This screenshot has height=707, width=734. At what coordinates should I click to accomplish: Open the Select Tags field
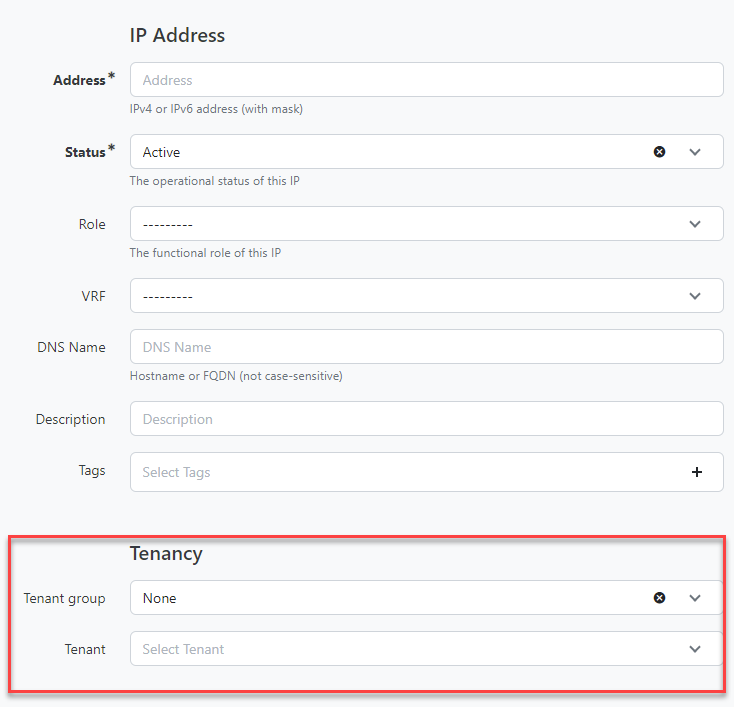pyautogui.click(x=426, y=472)
